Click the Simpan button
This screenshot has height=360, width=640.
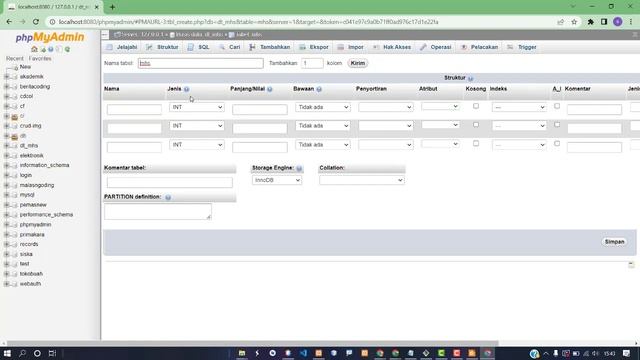(x=614, y=242)
